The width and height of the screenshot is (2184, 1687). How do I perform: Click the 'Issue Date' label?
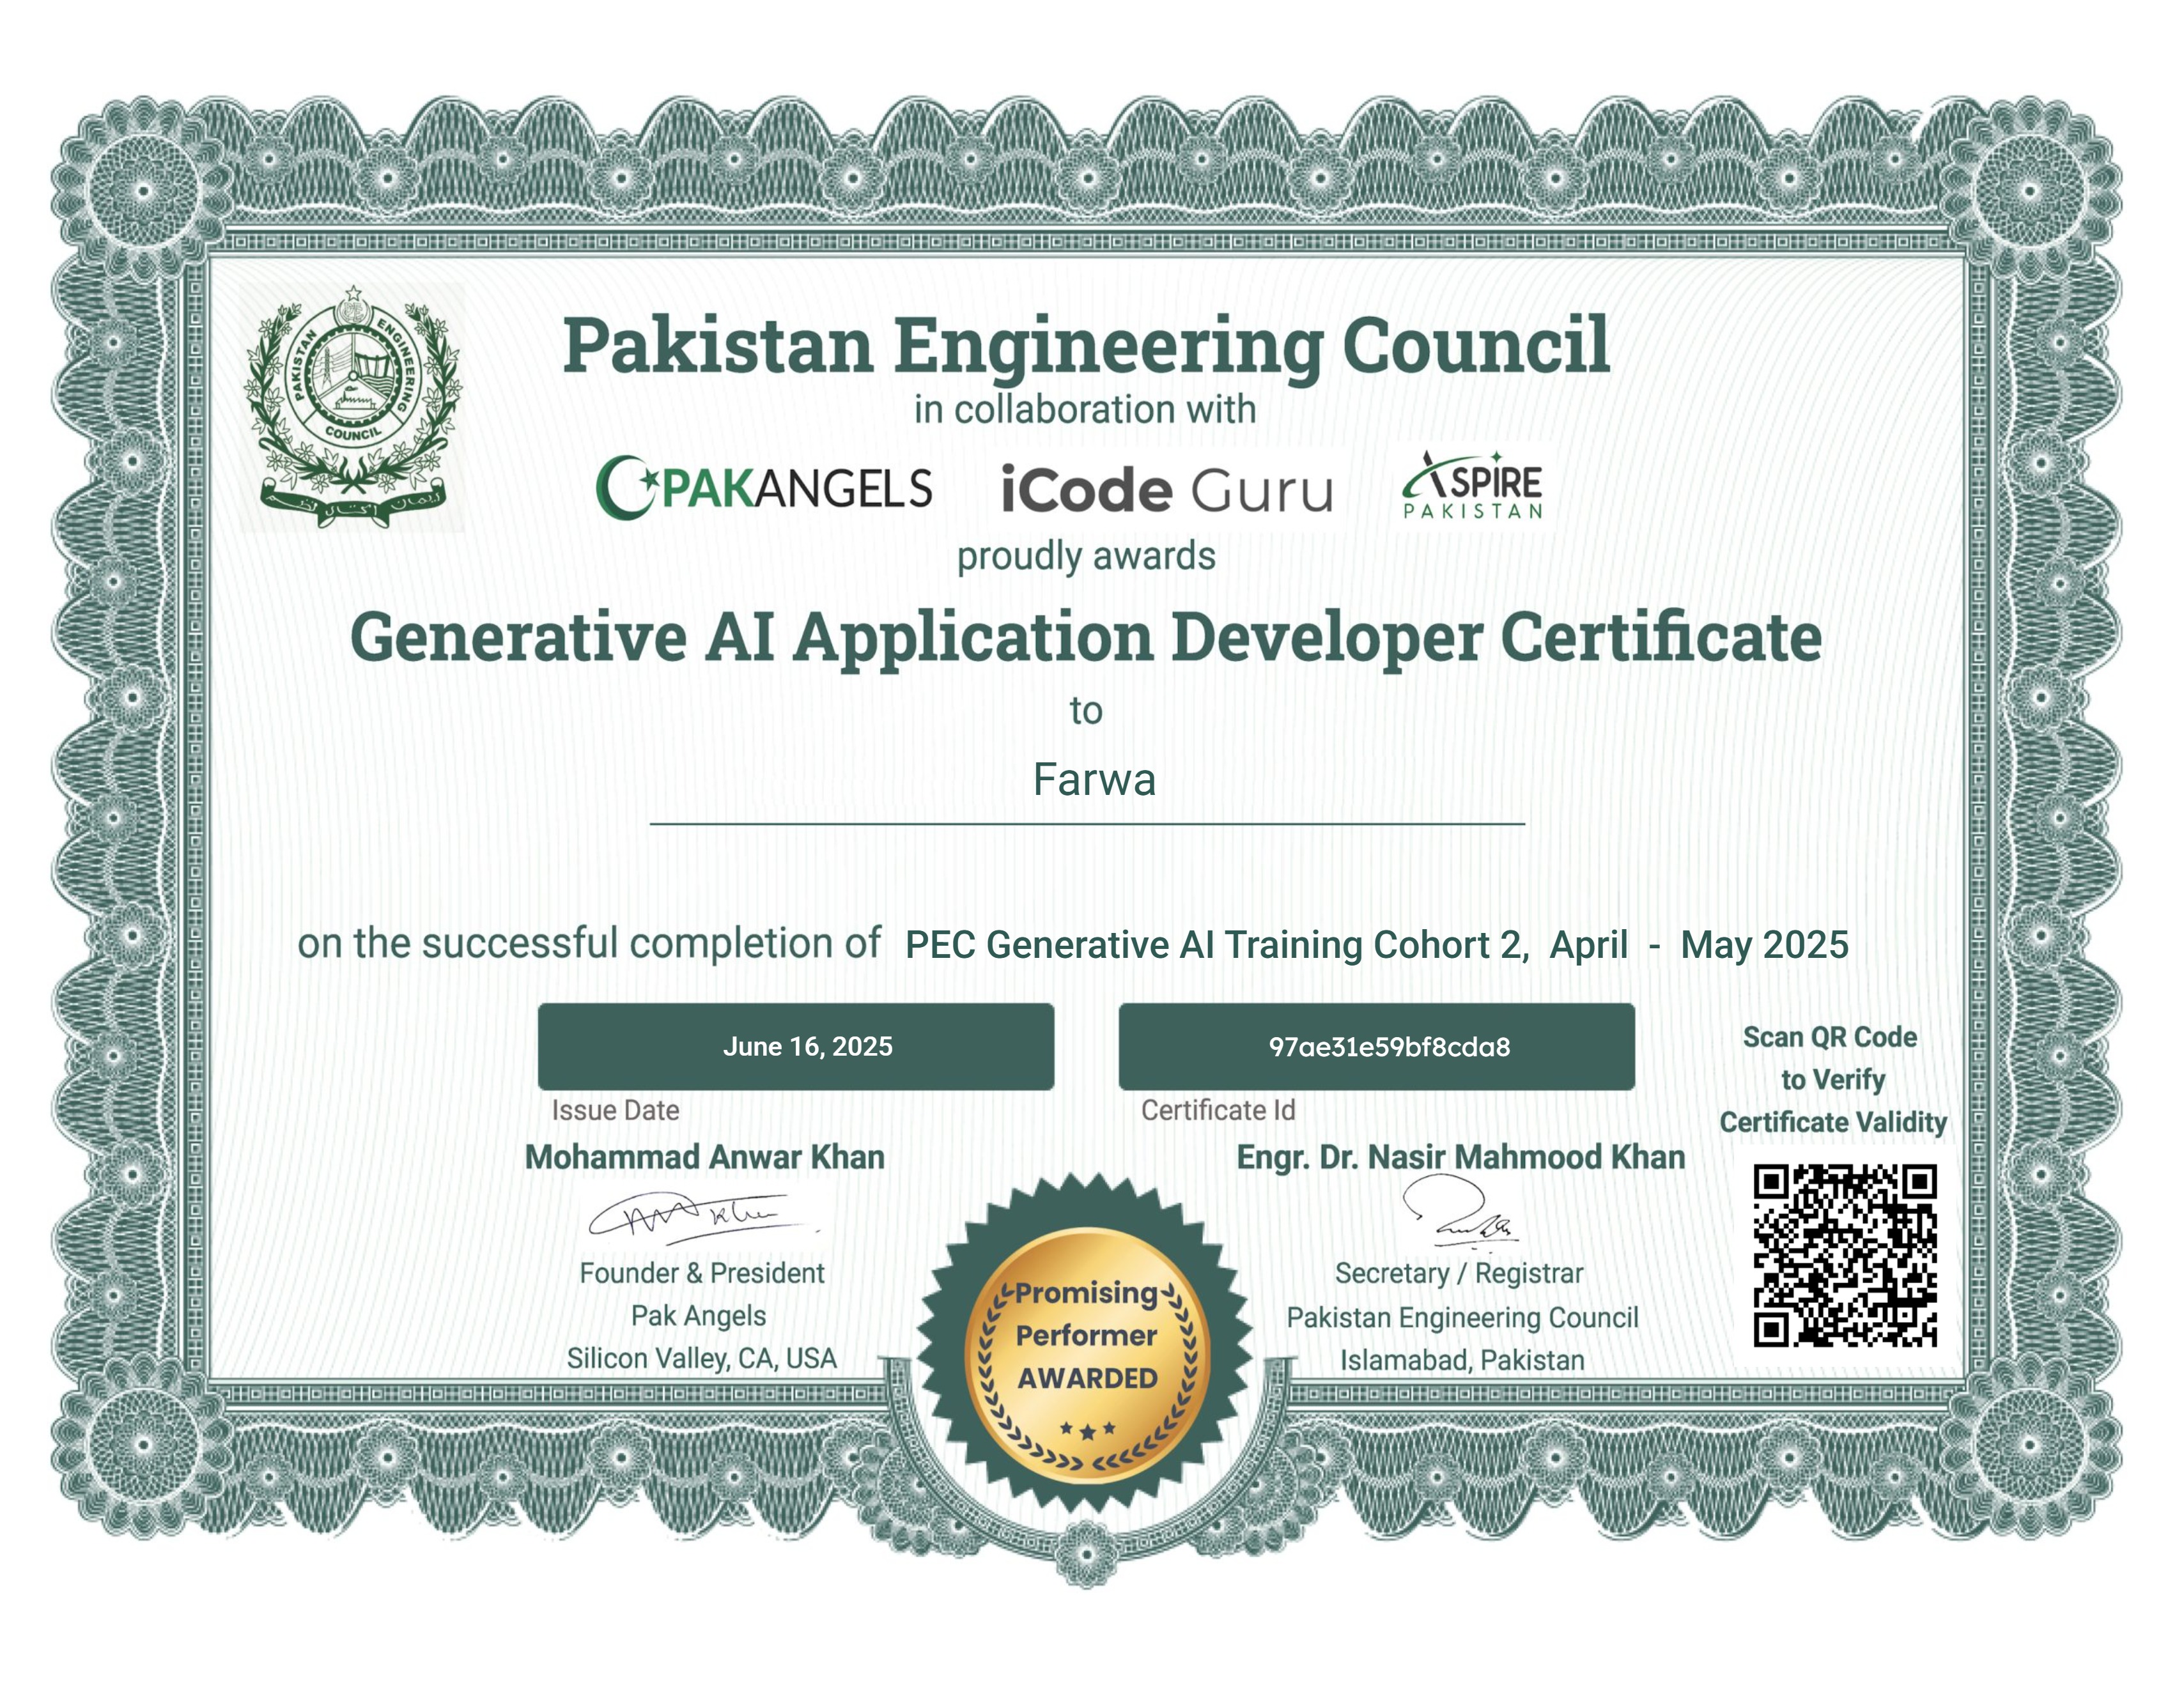(x=615, y=1110)
